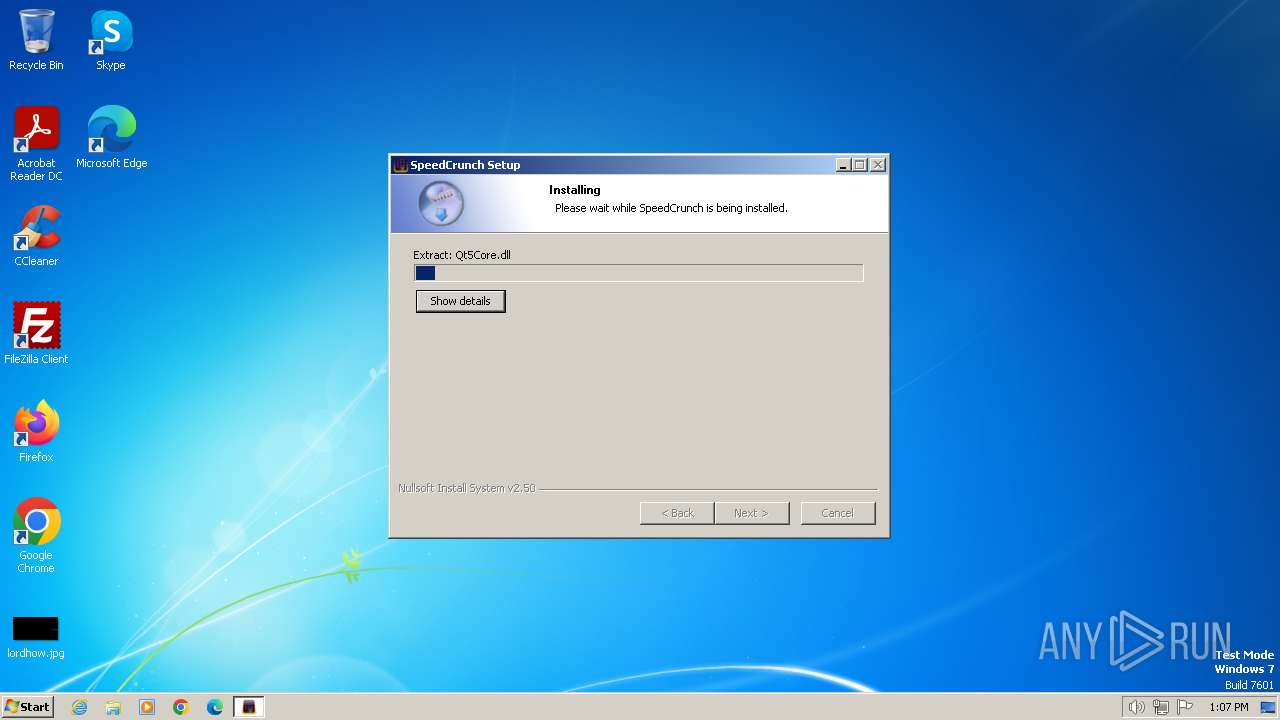Screen dimensions: 1280x720
Task: Click the installation progress bar
Action: (638, 273)
